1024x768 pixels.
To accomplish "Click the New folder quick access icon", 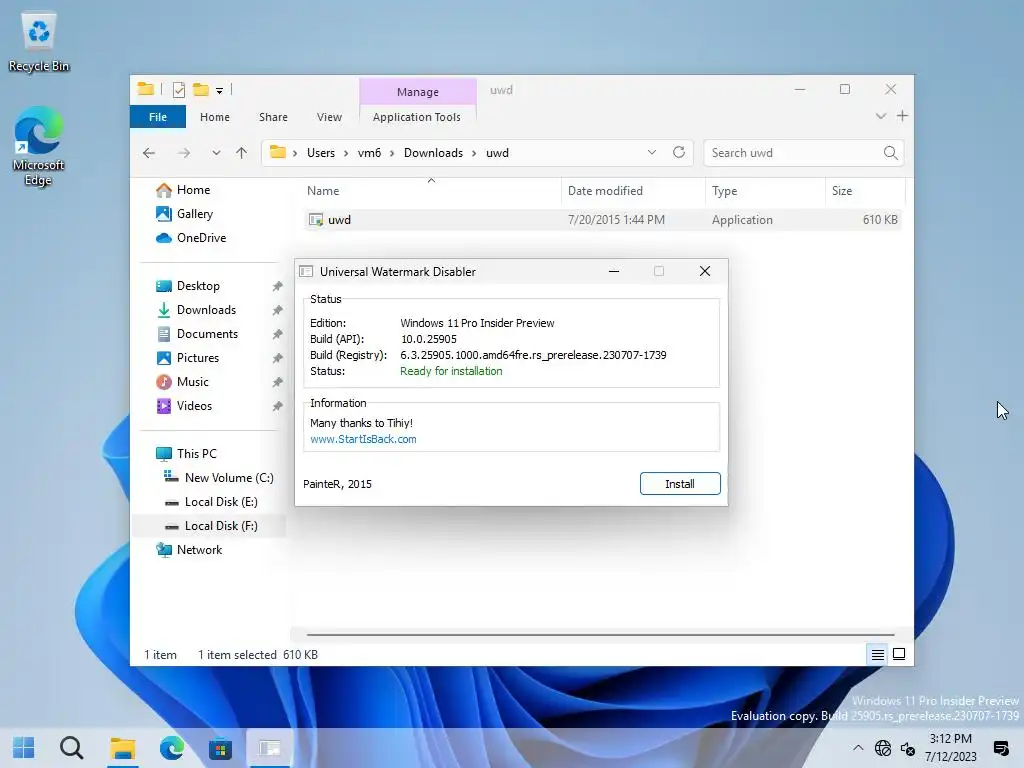I will (x=200, y=89).
